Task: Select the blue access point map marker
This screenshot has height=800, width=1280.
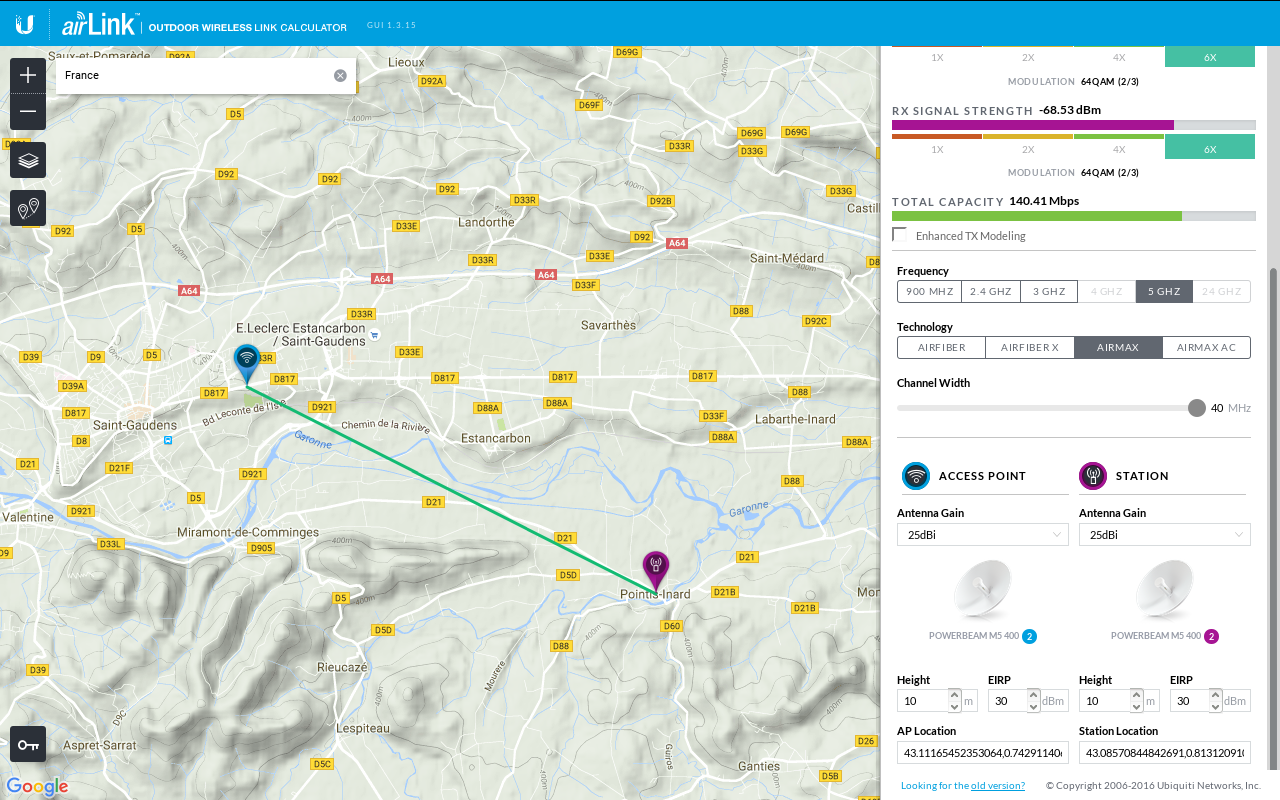Action: coord(246,362)
